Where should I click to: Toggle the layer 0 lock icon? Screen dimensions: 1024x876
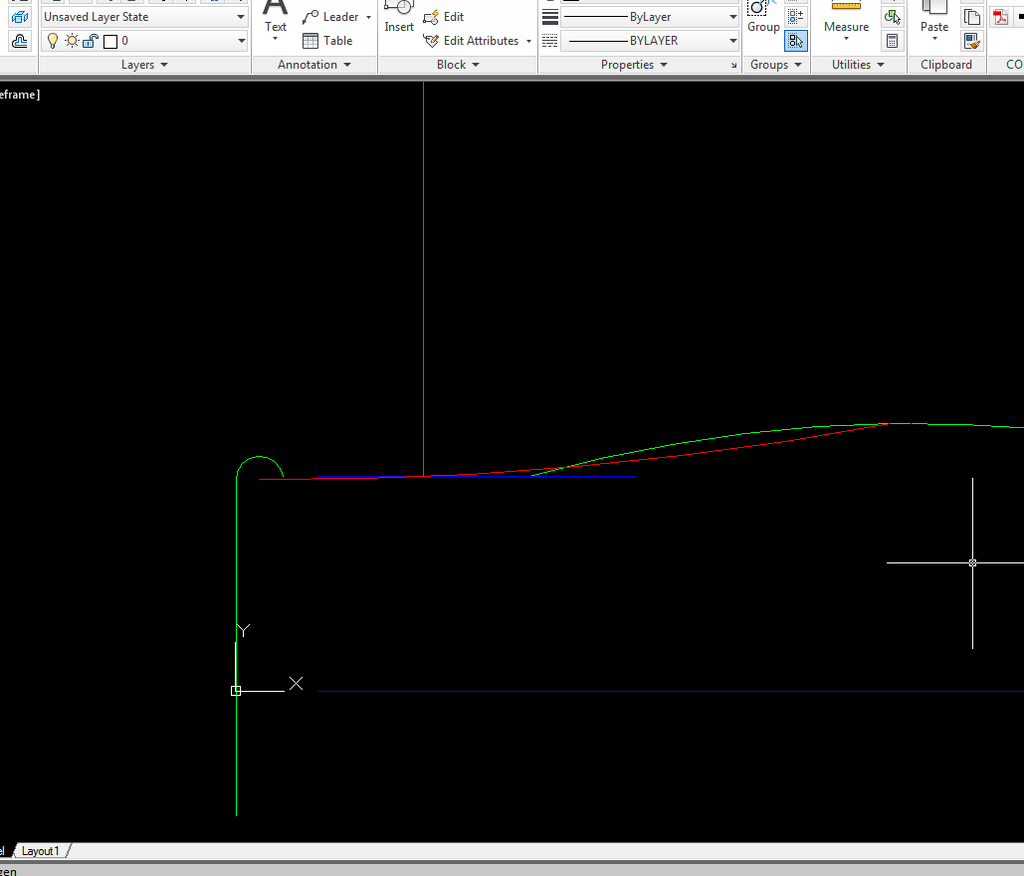pos(89,41)
